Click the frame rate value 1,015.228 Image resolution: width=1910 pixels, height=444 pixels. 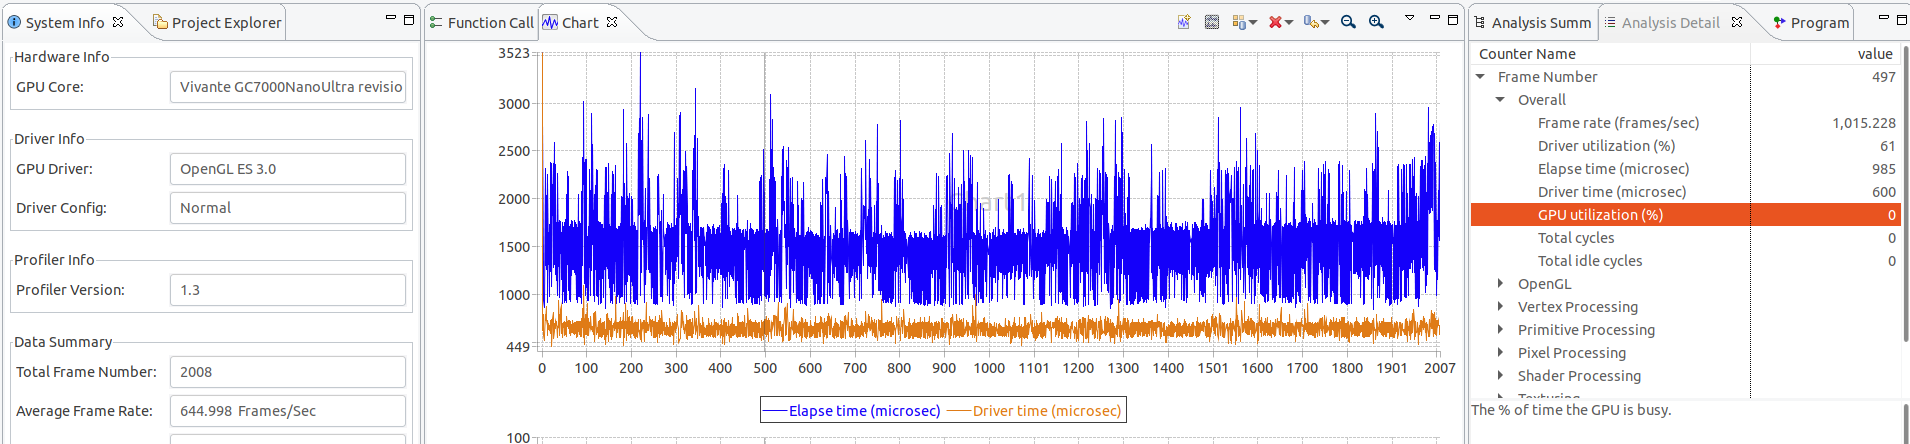(1864, 123)
